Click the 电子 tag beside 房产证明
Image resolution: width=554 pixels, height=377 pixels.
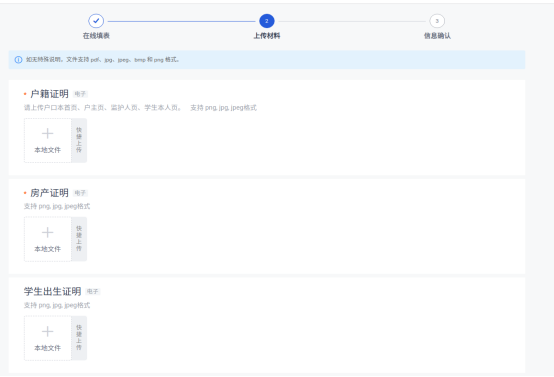(x=80, y=193)
